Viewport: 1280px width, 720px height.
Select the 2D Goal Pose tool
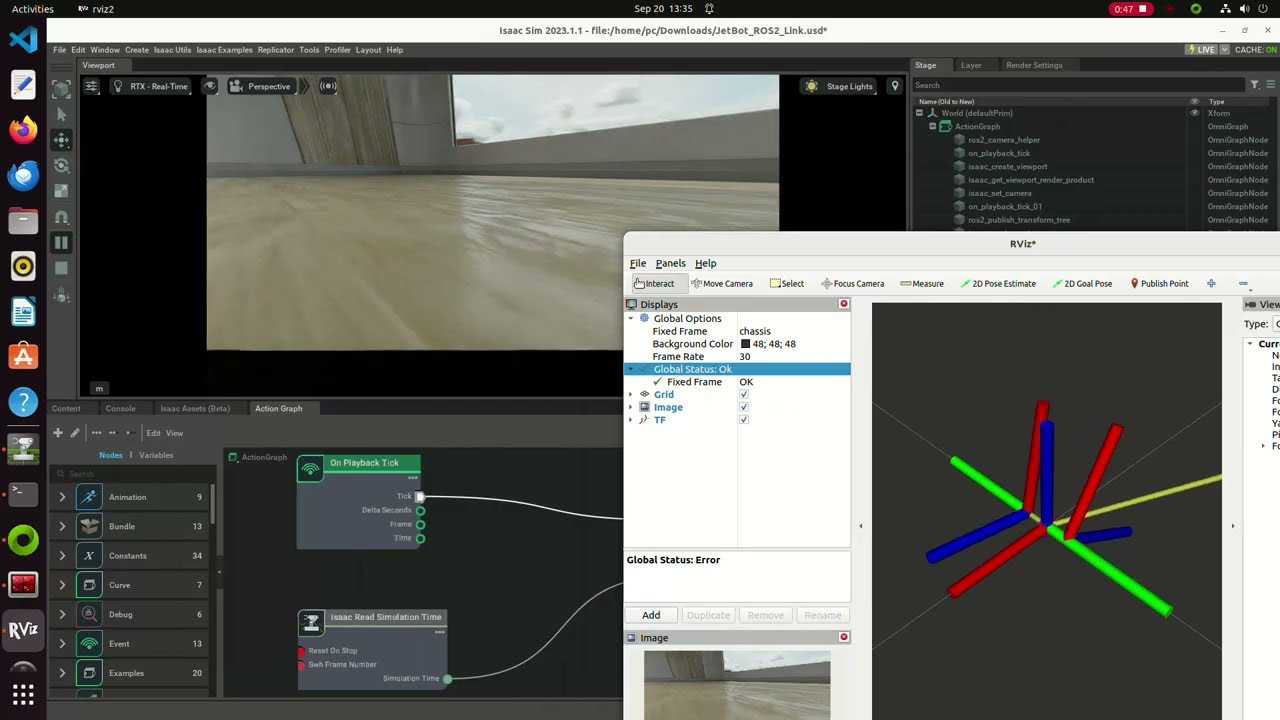[x=1082, y=283]
